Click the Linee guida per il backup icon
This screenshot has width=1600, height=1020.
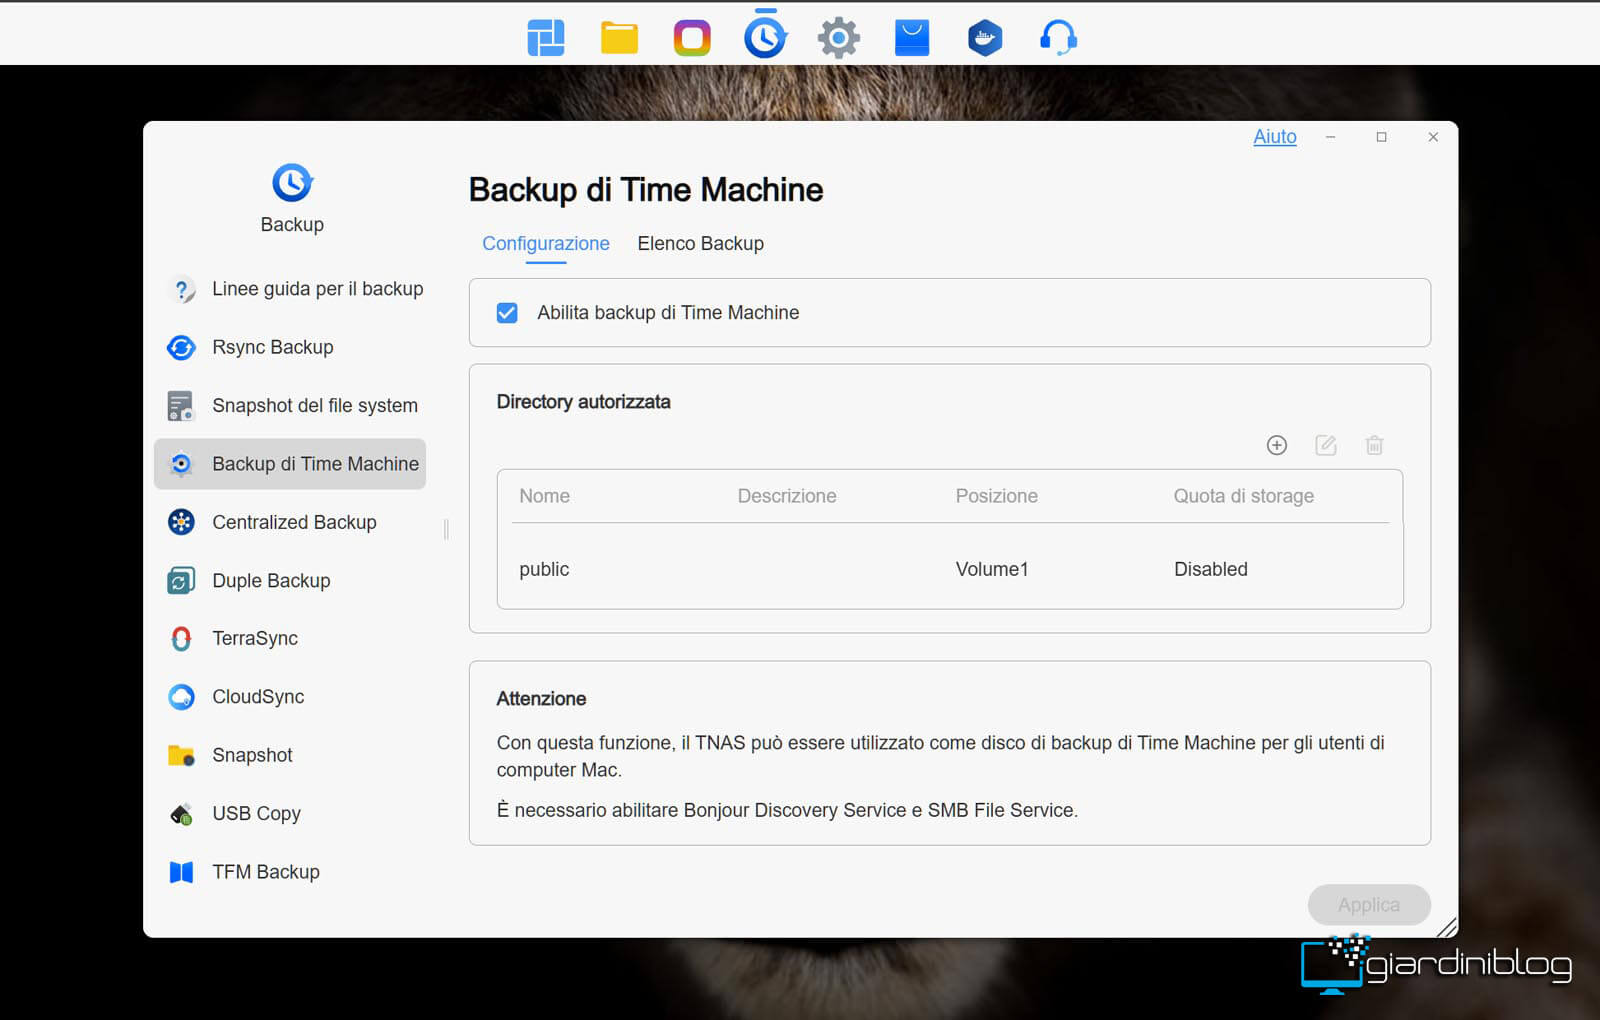(181, 290)
